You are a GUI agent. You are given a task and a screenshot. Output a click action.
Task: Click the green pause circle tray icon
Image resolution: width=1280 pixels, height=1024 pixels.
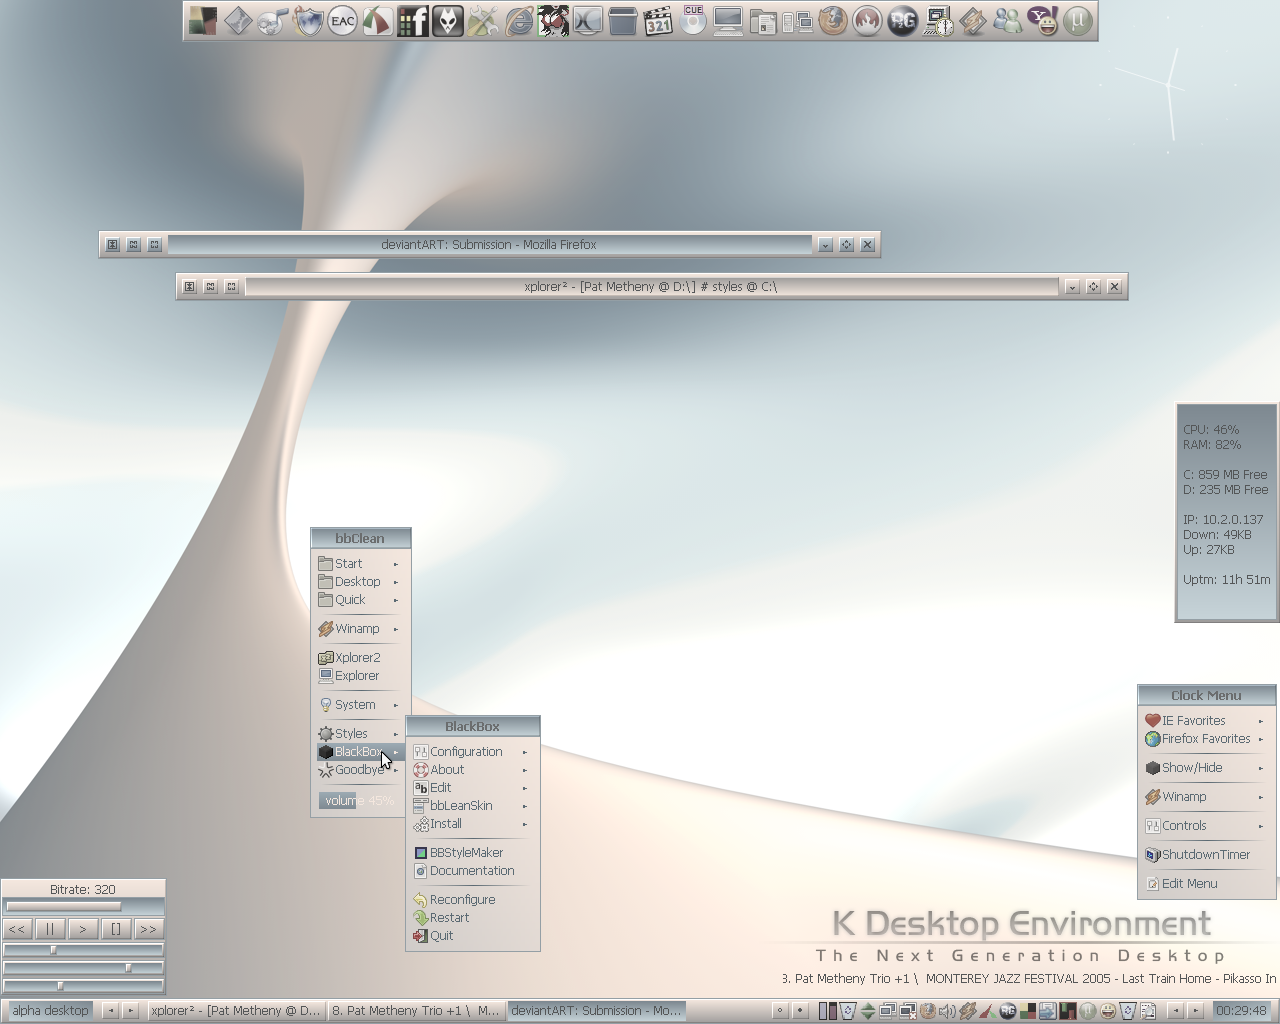tap(1087, 1011)
